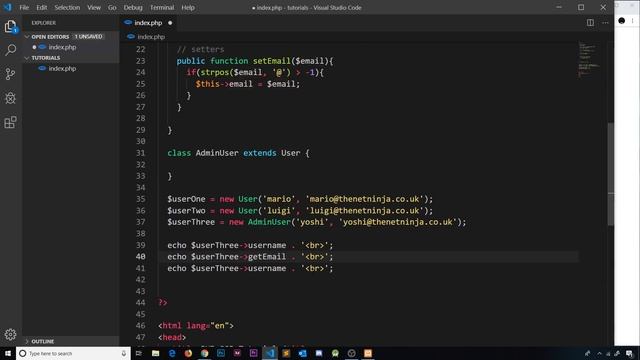Select index.php under Tutorials folder
The width and height of the screenshot is (640, 360).
[62, 69]
